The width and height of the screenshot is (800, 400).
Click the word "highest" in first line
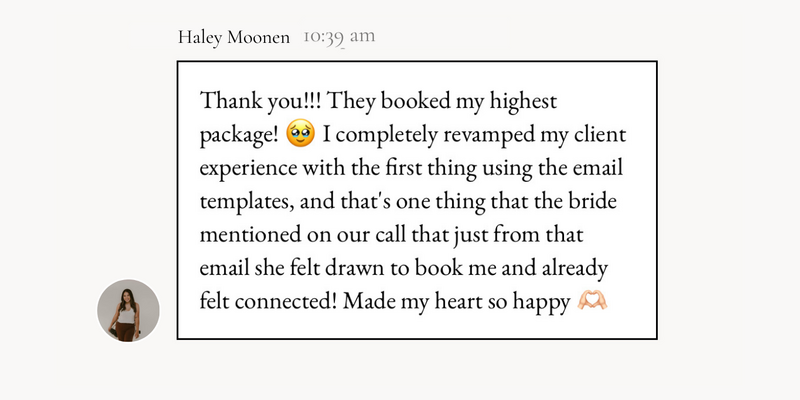(x=523, y=101)
